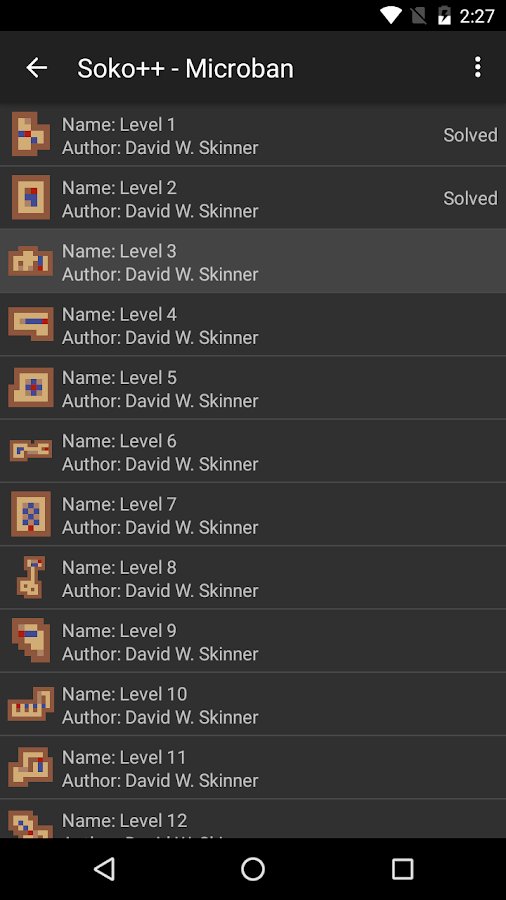Tap the Level 2 puzzle thumbnail
506x900 pixels.
[30, 197]
